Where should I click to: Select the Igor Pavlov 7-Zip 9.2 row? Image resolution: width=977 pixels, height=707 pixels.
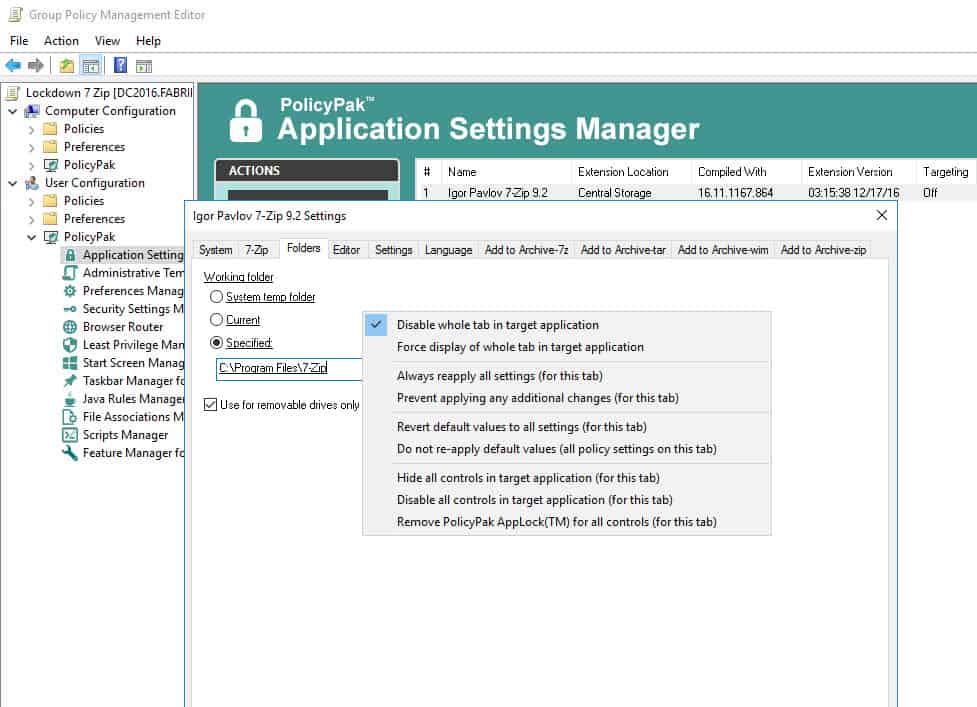click(x=696, y=193)
